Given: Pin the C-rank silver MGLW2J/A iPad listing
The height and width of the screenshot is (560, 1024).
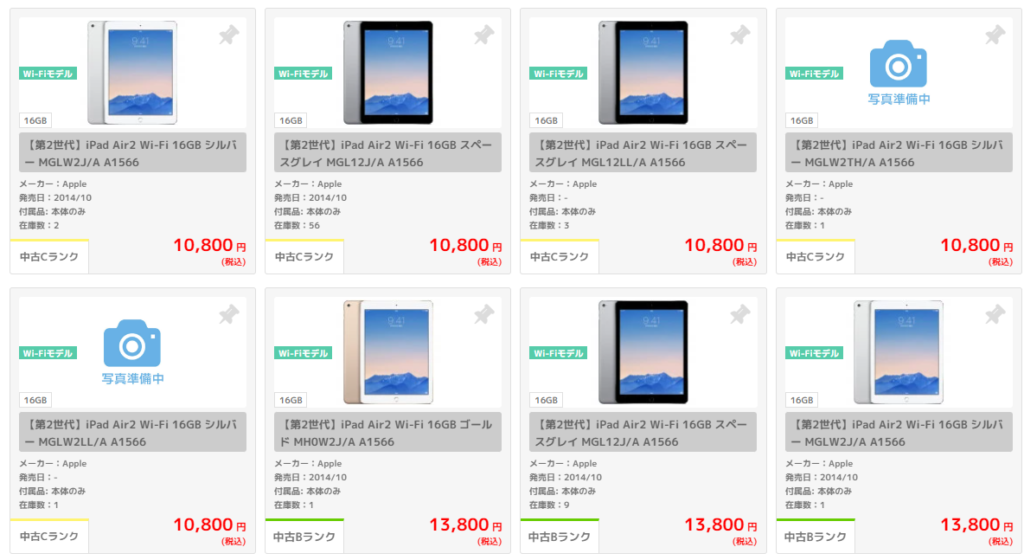Looking at the screenshot, I should 229,36.
